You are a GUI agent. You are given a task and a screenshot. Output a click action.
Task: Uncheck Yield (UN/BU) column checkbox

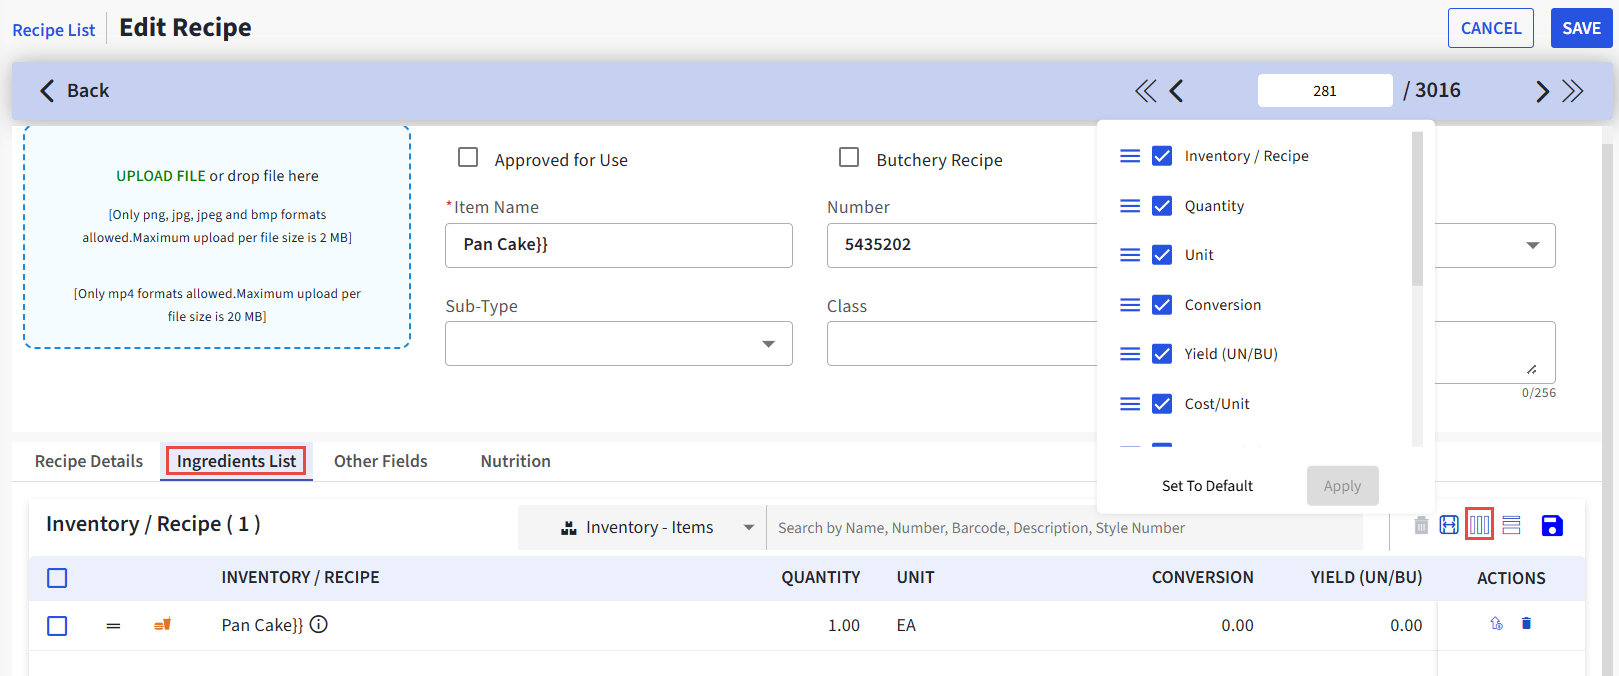1162,354
